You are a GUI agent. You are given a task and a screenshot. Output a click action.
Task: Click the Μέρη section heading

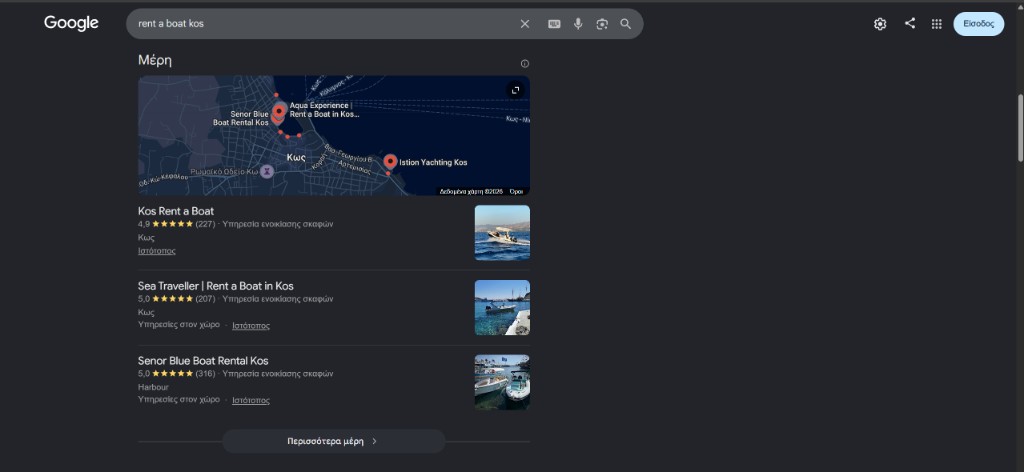click(x=155, y=61)
